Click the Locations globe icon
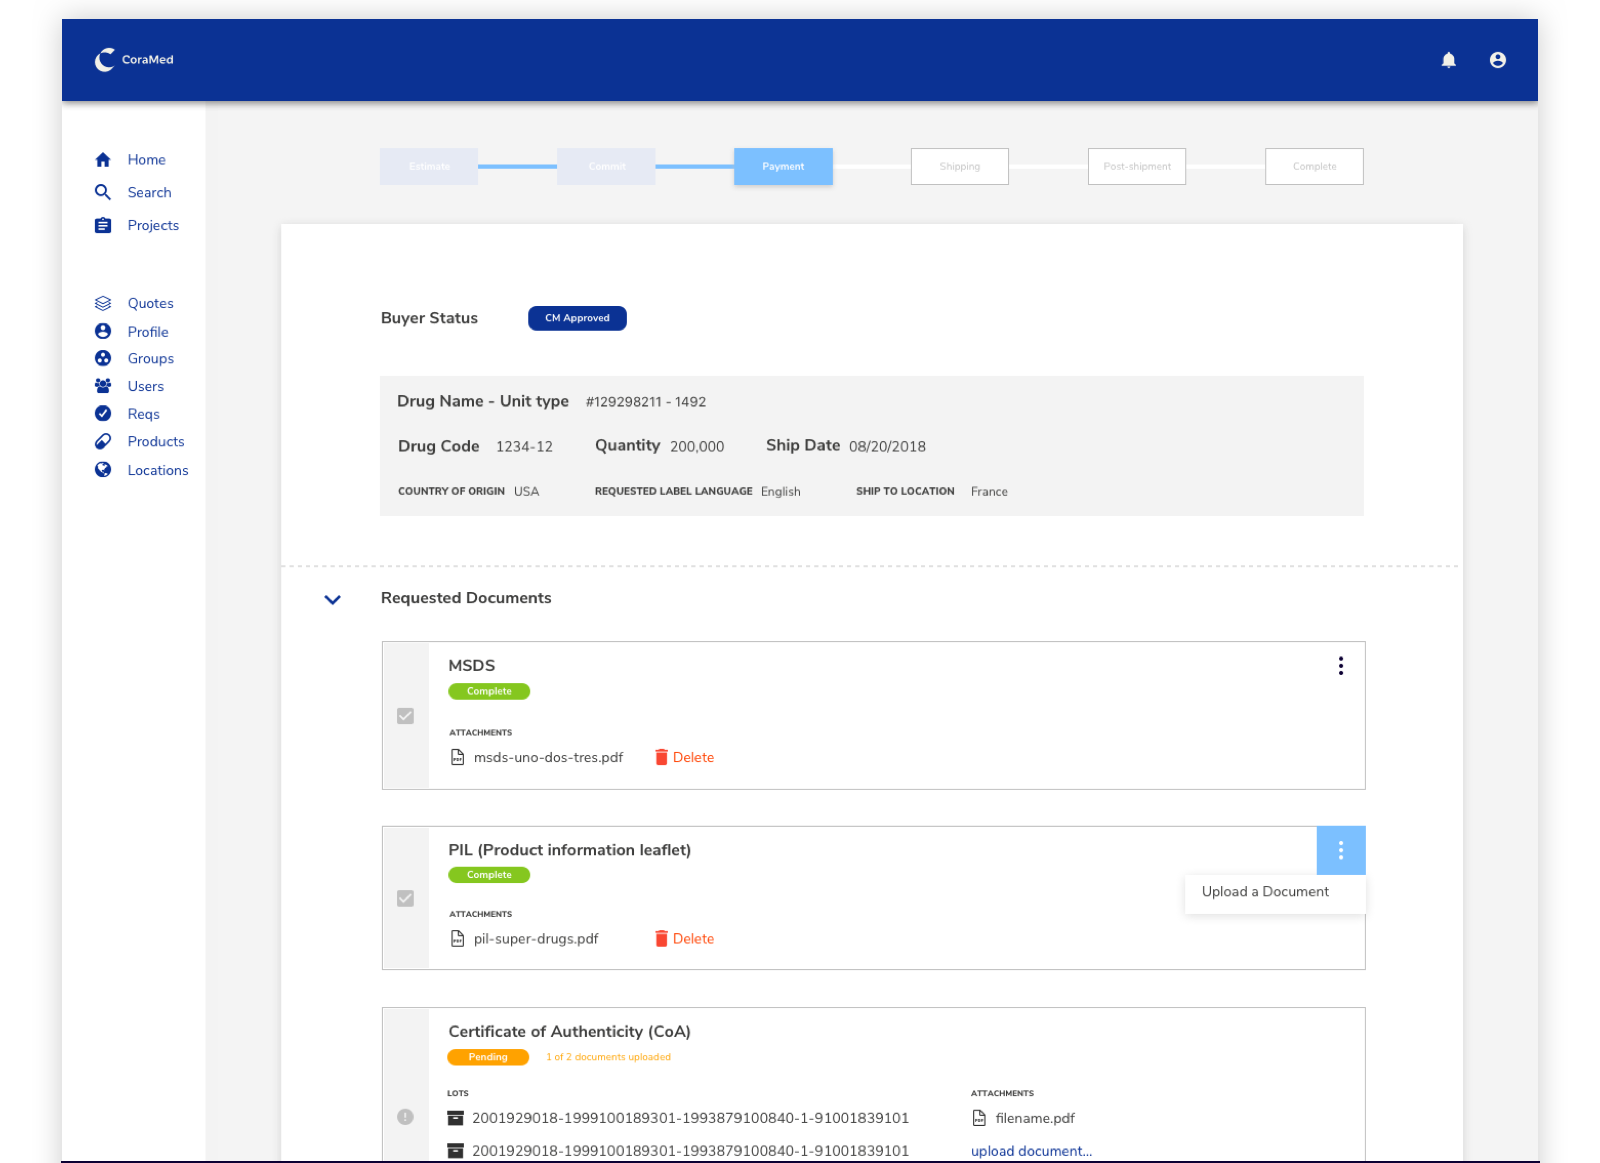The image size is (1600, 1163). pos(103,470)
